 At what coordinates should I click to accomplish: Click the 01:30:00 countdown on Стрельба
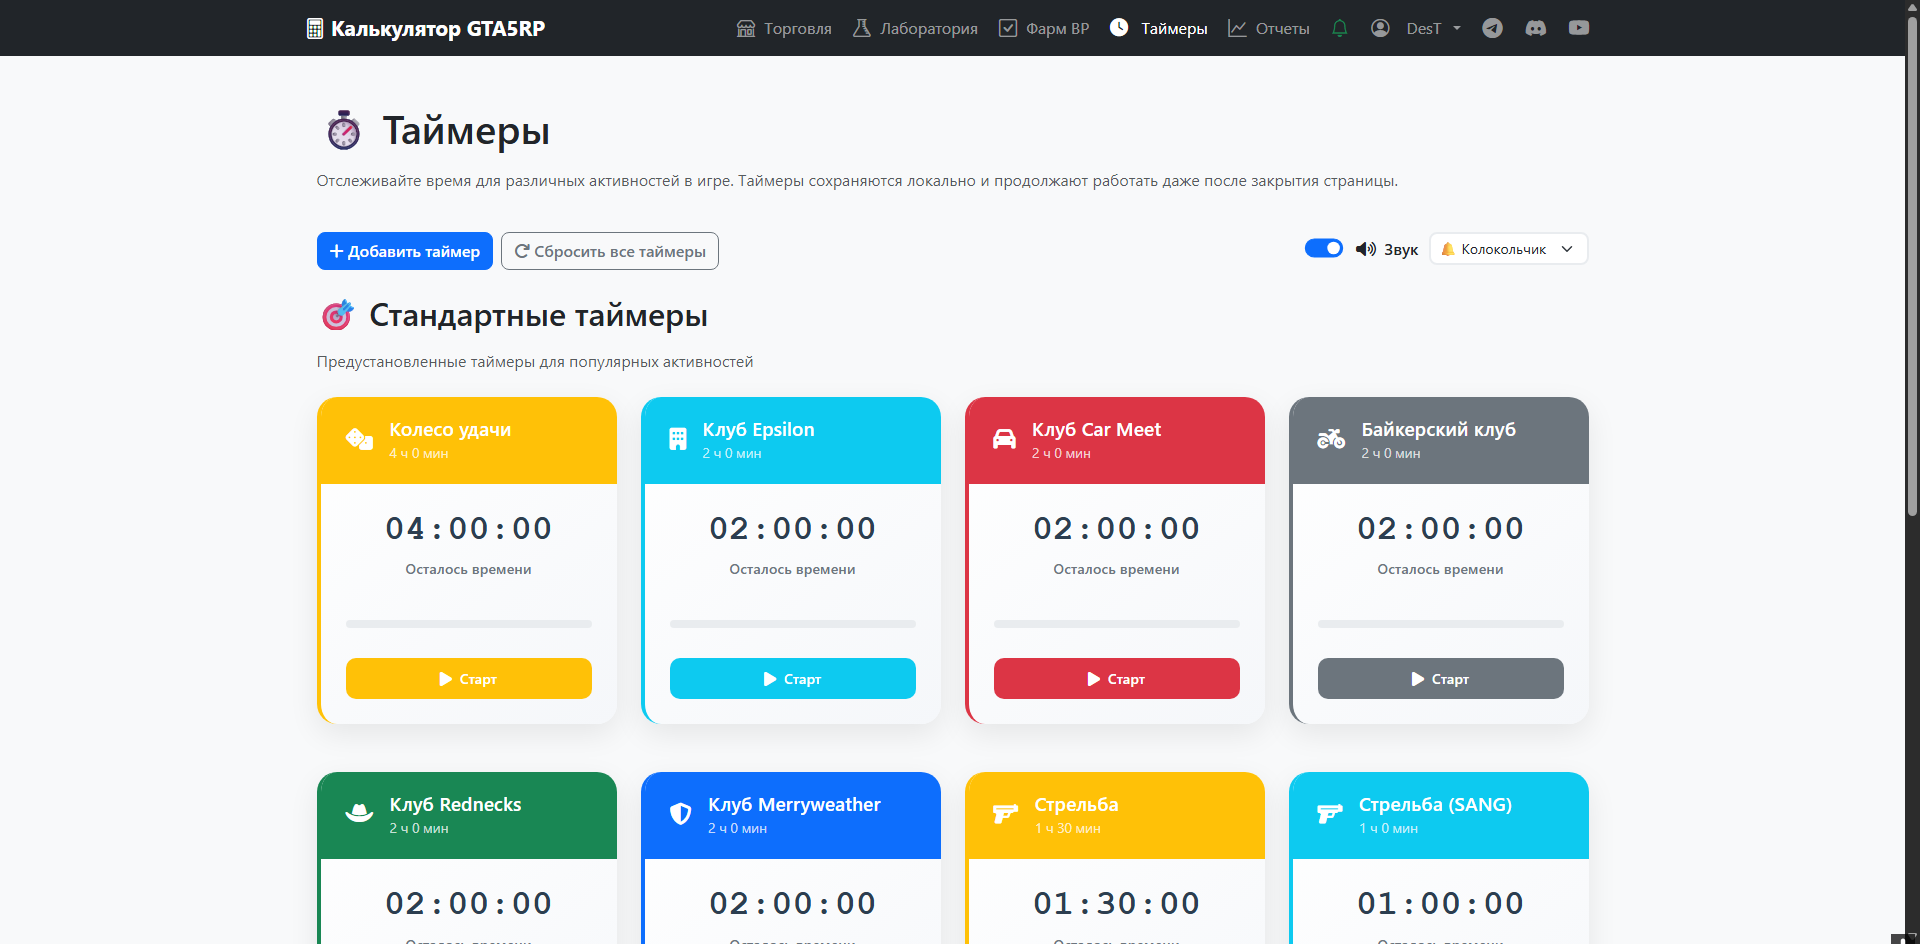[1117, 903]
